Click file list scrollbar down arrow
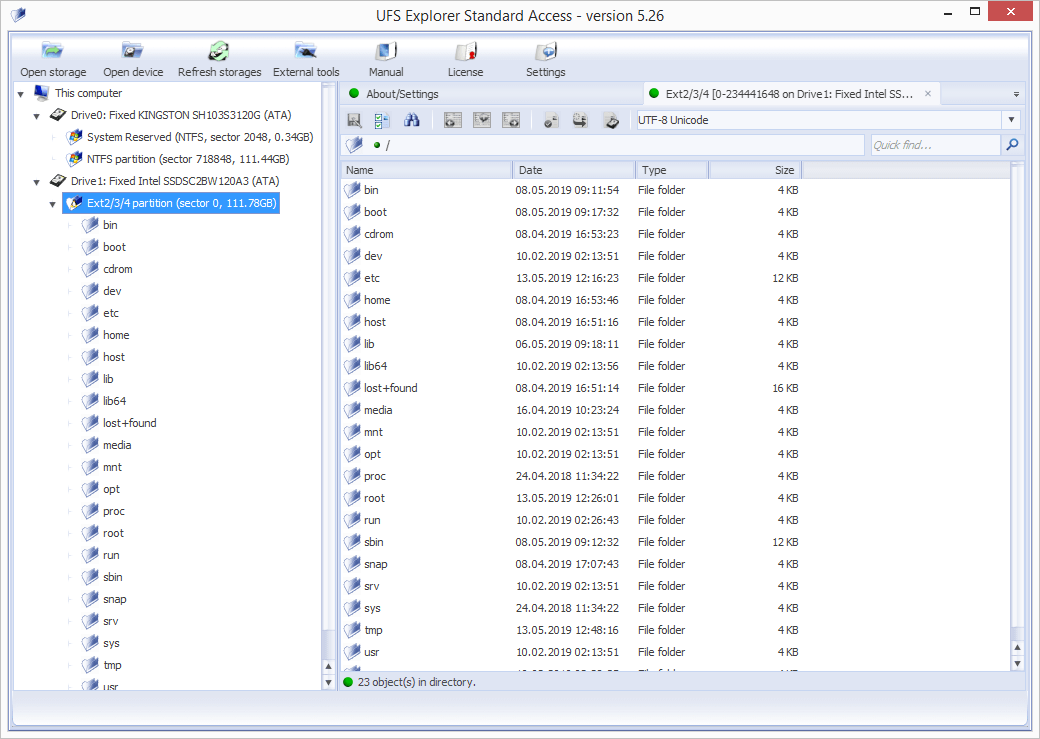Image resolution: width=1040 pixels, height=739 pixels. point(1017,663)
